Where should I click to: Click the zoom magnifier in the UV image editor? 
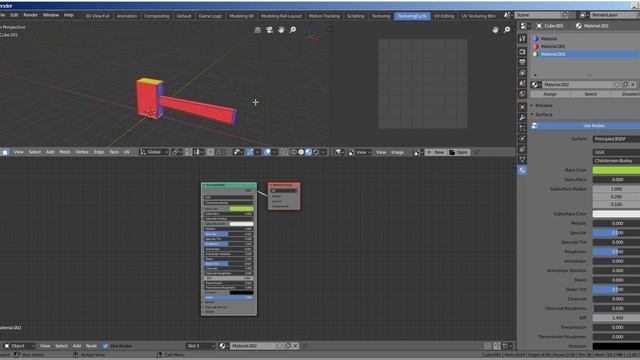point(507,30)
